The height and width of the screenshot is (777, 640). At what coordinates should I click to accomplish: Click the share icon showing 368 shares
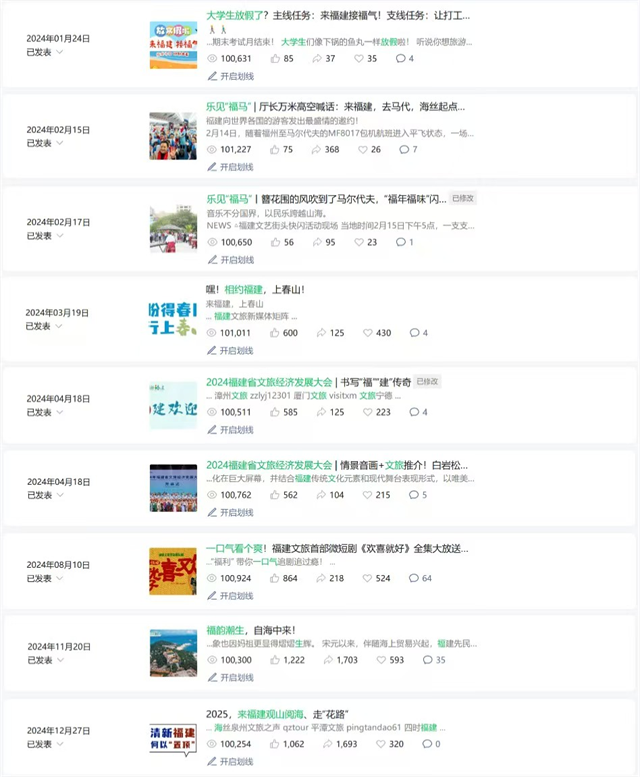(x=317, y=150)
